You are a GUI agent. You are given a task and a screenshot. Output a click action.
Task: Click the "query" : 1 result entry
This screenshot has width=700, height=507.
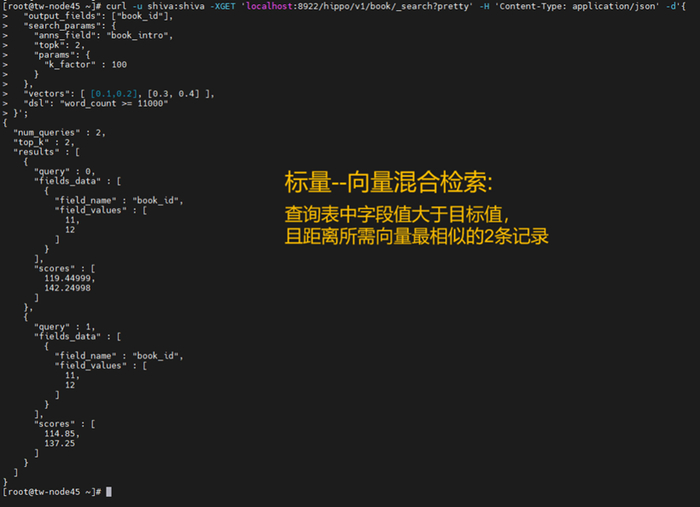64,327
